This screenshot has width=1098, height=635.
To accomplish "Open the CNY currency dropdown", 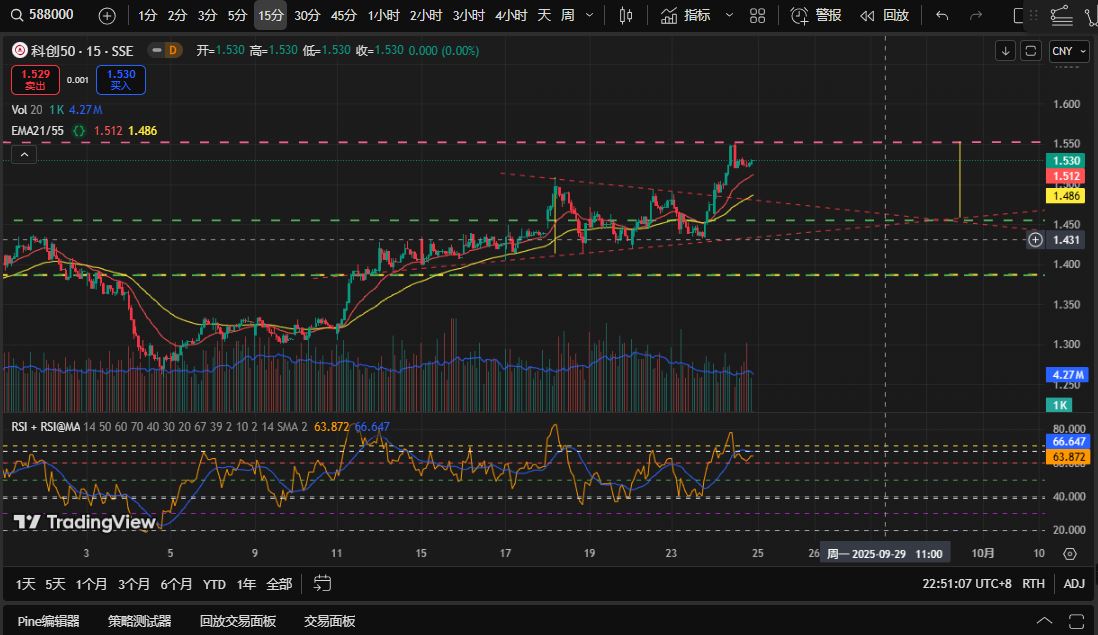I will pyautogui.click(x=1068, y=51).
